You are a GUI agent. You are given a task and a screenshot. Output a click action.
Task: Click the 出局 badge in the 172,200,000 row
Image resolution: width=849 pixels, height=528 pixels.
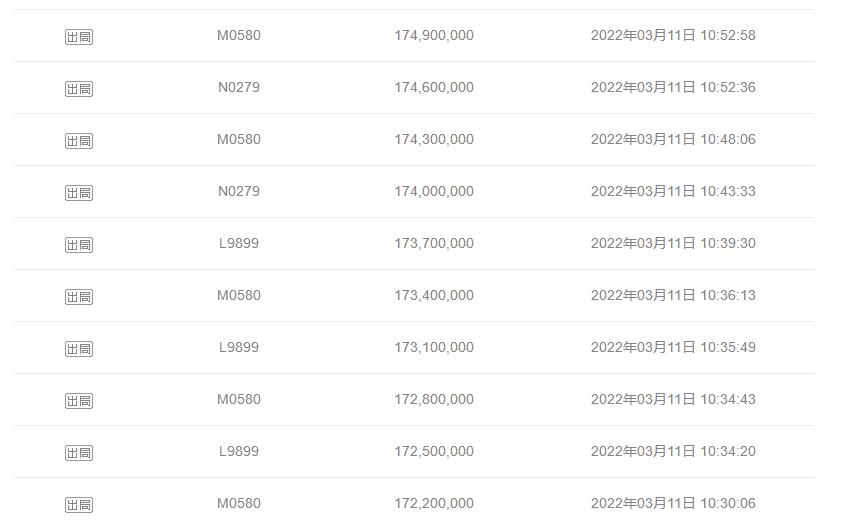[x=79, y=505]
